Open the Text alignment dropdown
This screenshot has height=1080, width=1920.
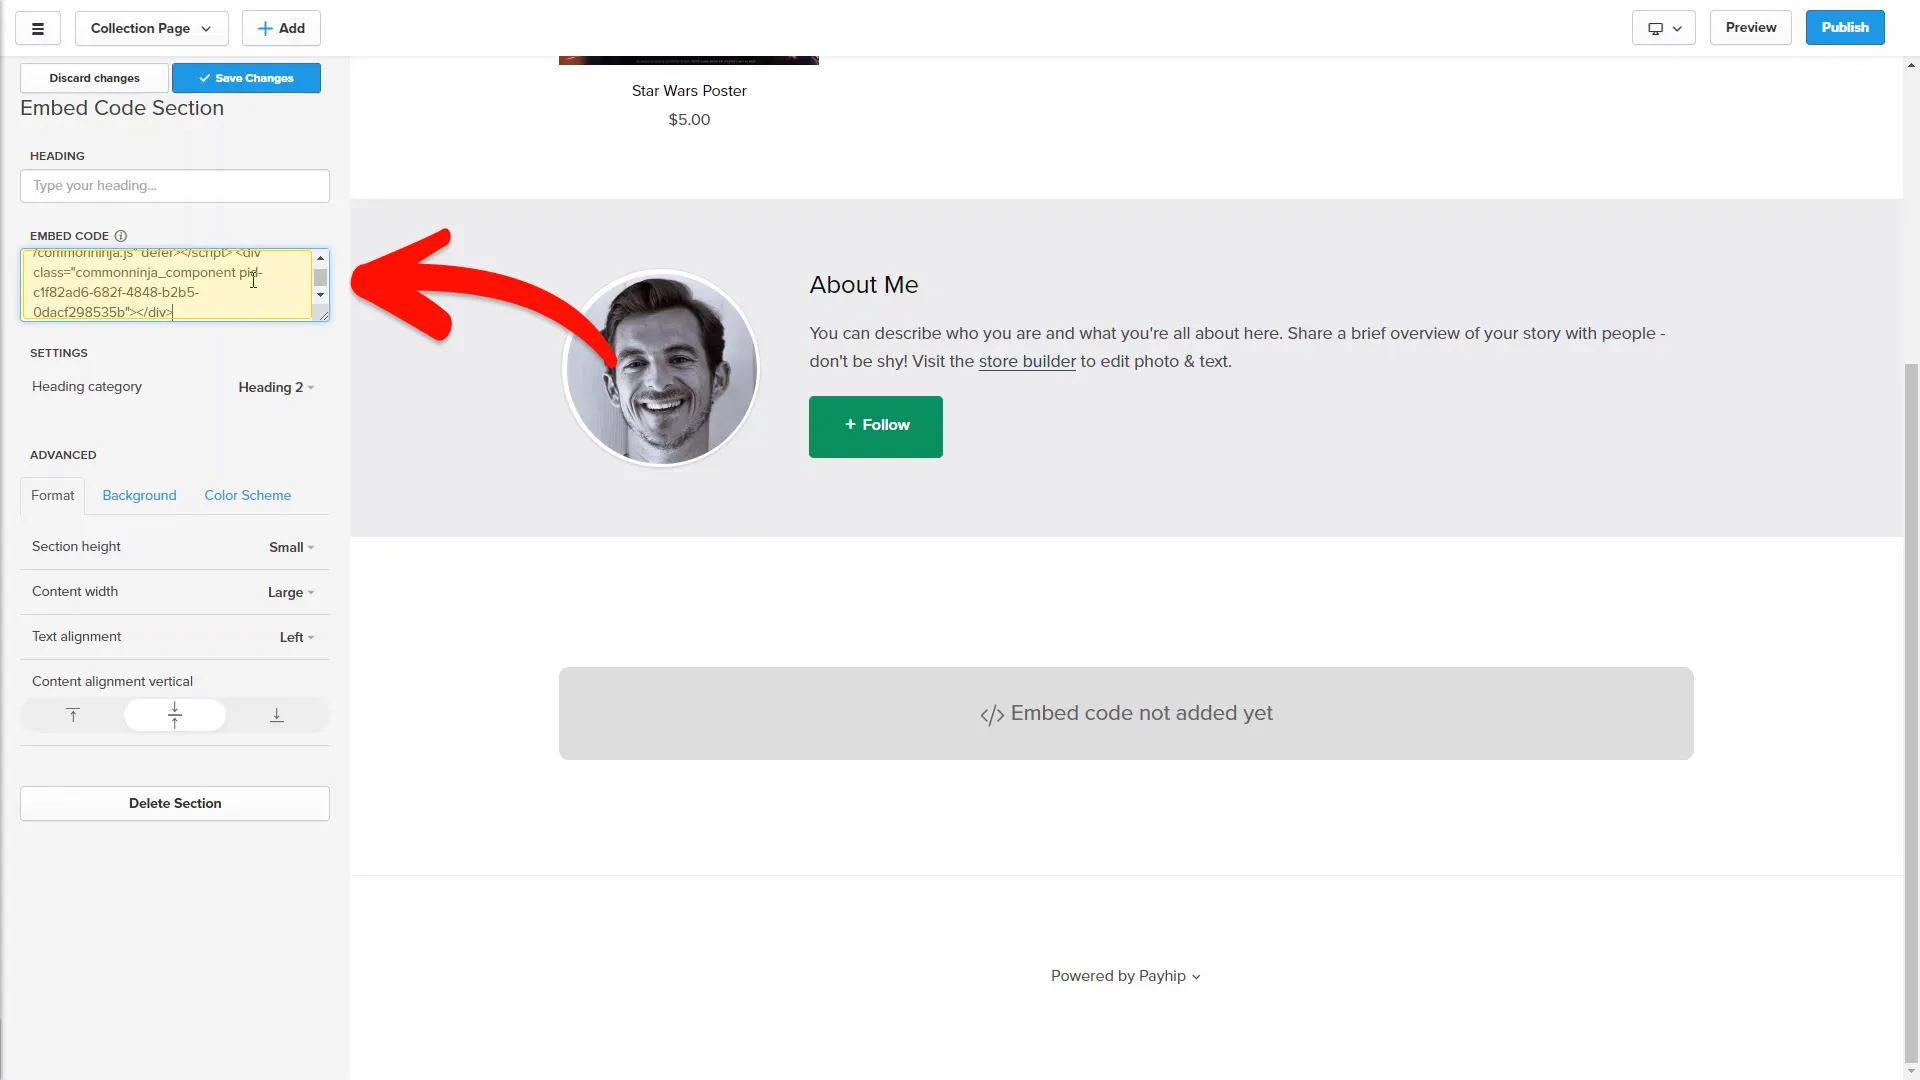point(297,638)
